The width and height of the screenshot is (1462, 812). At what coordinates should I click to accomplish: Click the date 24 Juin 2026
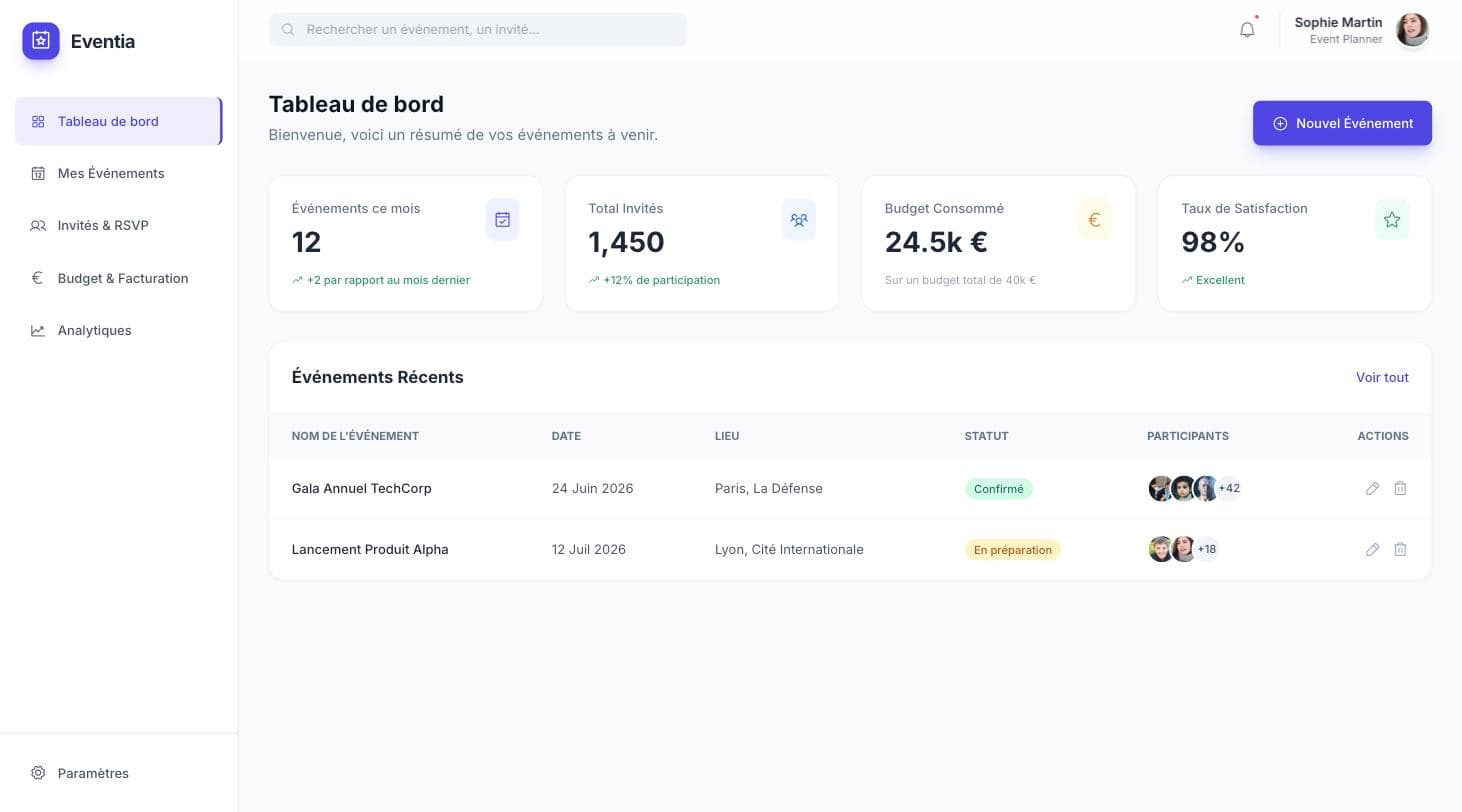pos(592,489)
